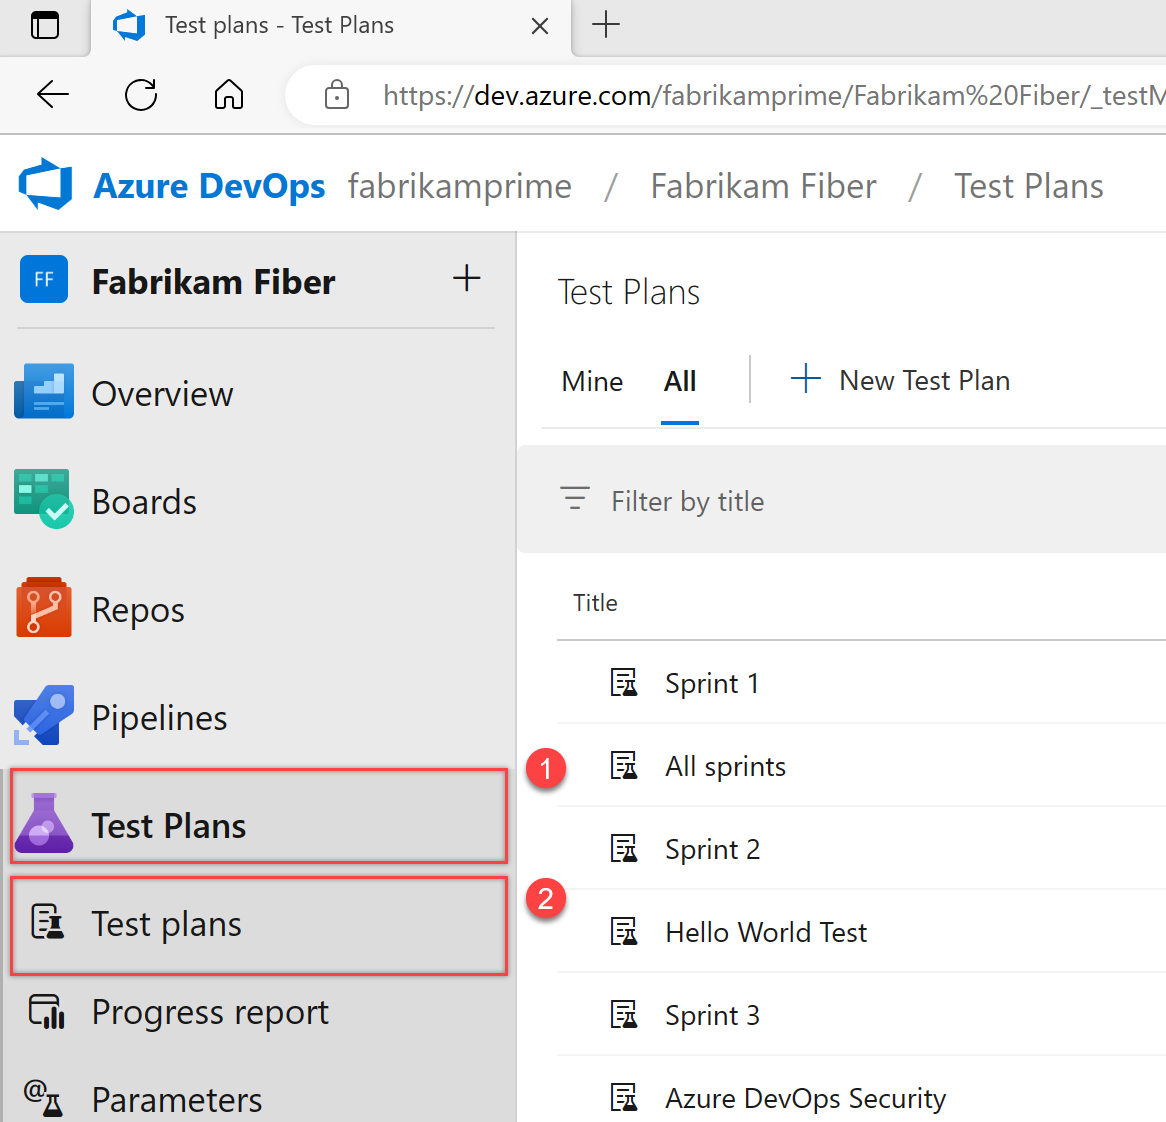This screenshot has width=1166, height=1122.
Task: Open the Overview section icon
Action: (x=42, y=390)
